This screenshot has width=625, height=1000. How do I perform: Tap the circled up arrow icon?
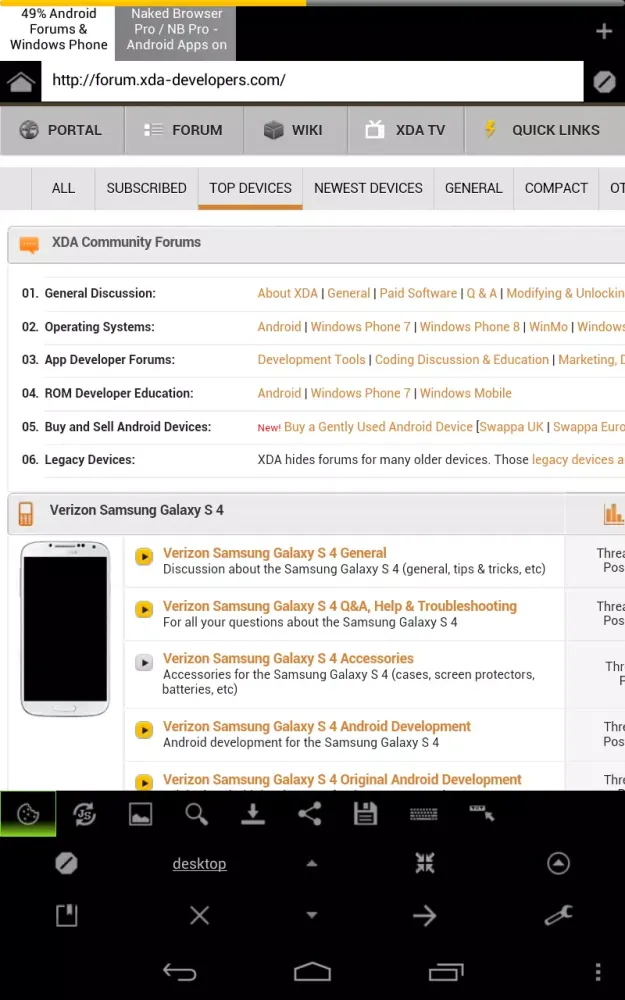click(x=558, y=864)
